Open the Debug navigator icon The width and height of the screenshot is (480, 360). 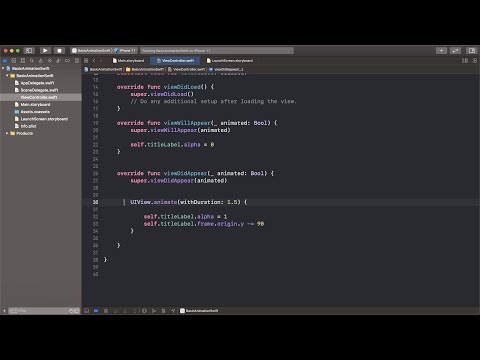59,61
